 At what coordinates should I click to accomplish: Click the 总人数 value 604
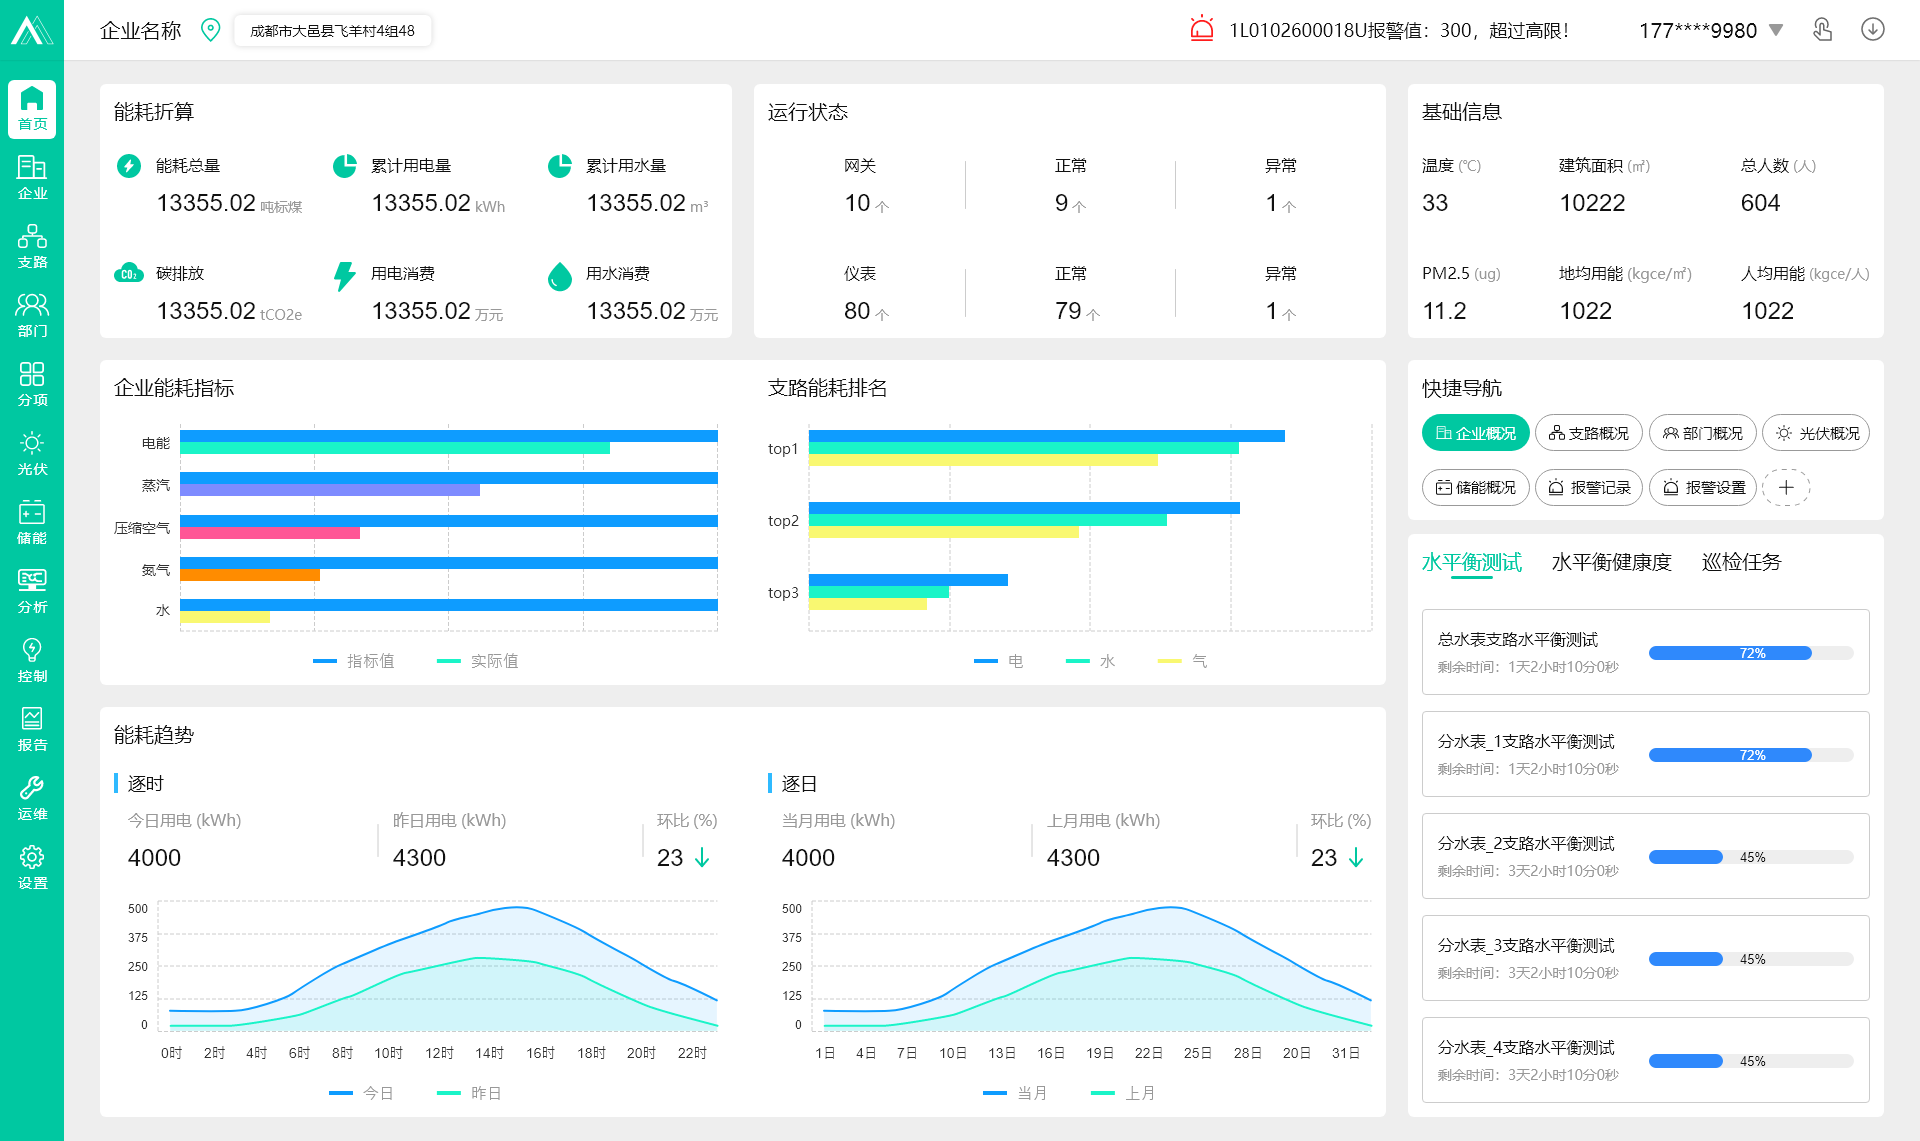tap(1760, 203)
